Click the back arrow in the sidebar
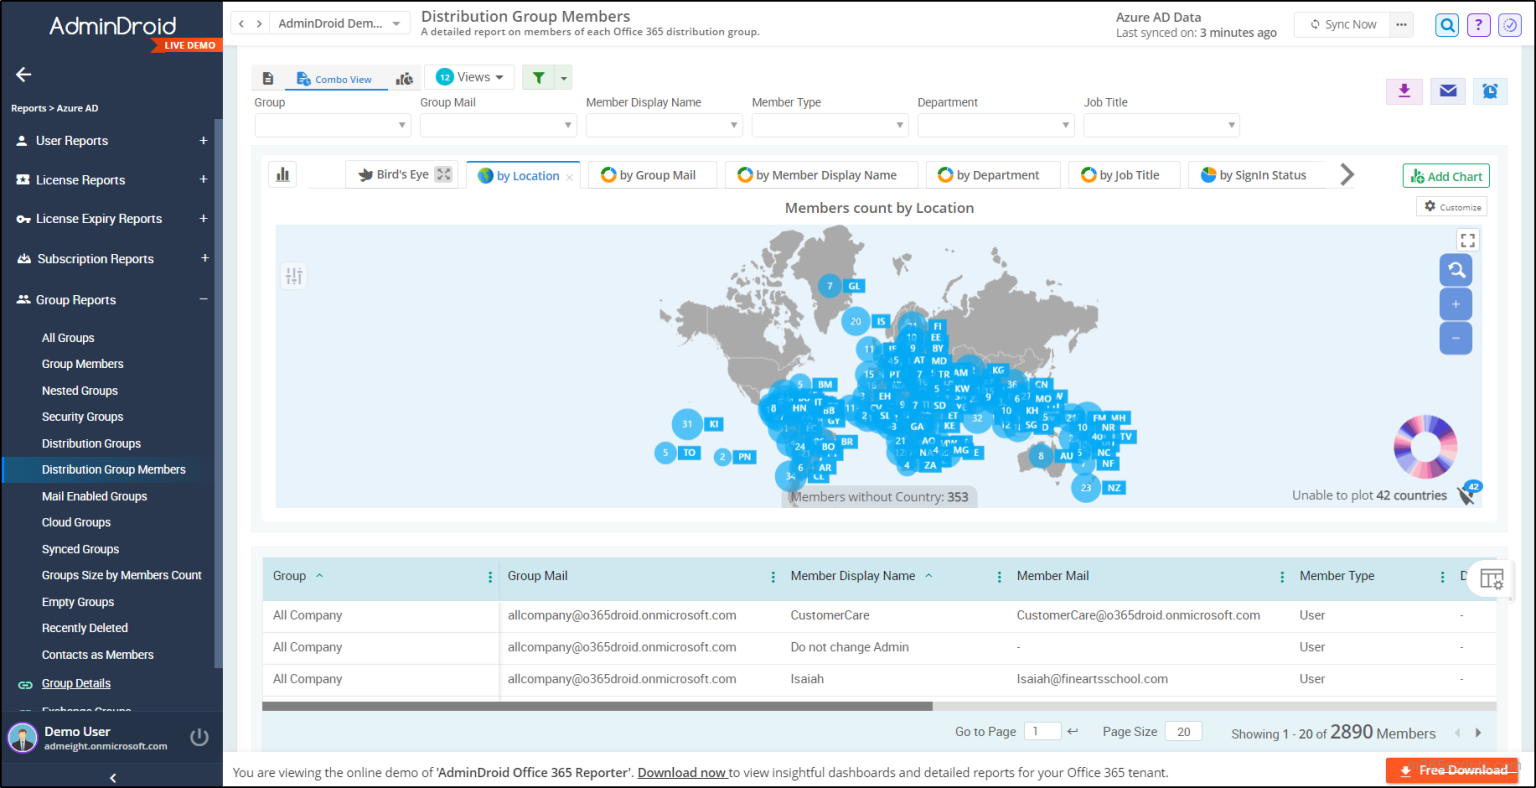 pyautogui.click(x=24, y=74)
